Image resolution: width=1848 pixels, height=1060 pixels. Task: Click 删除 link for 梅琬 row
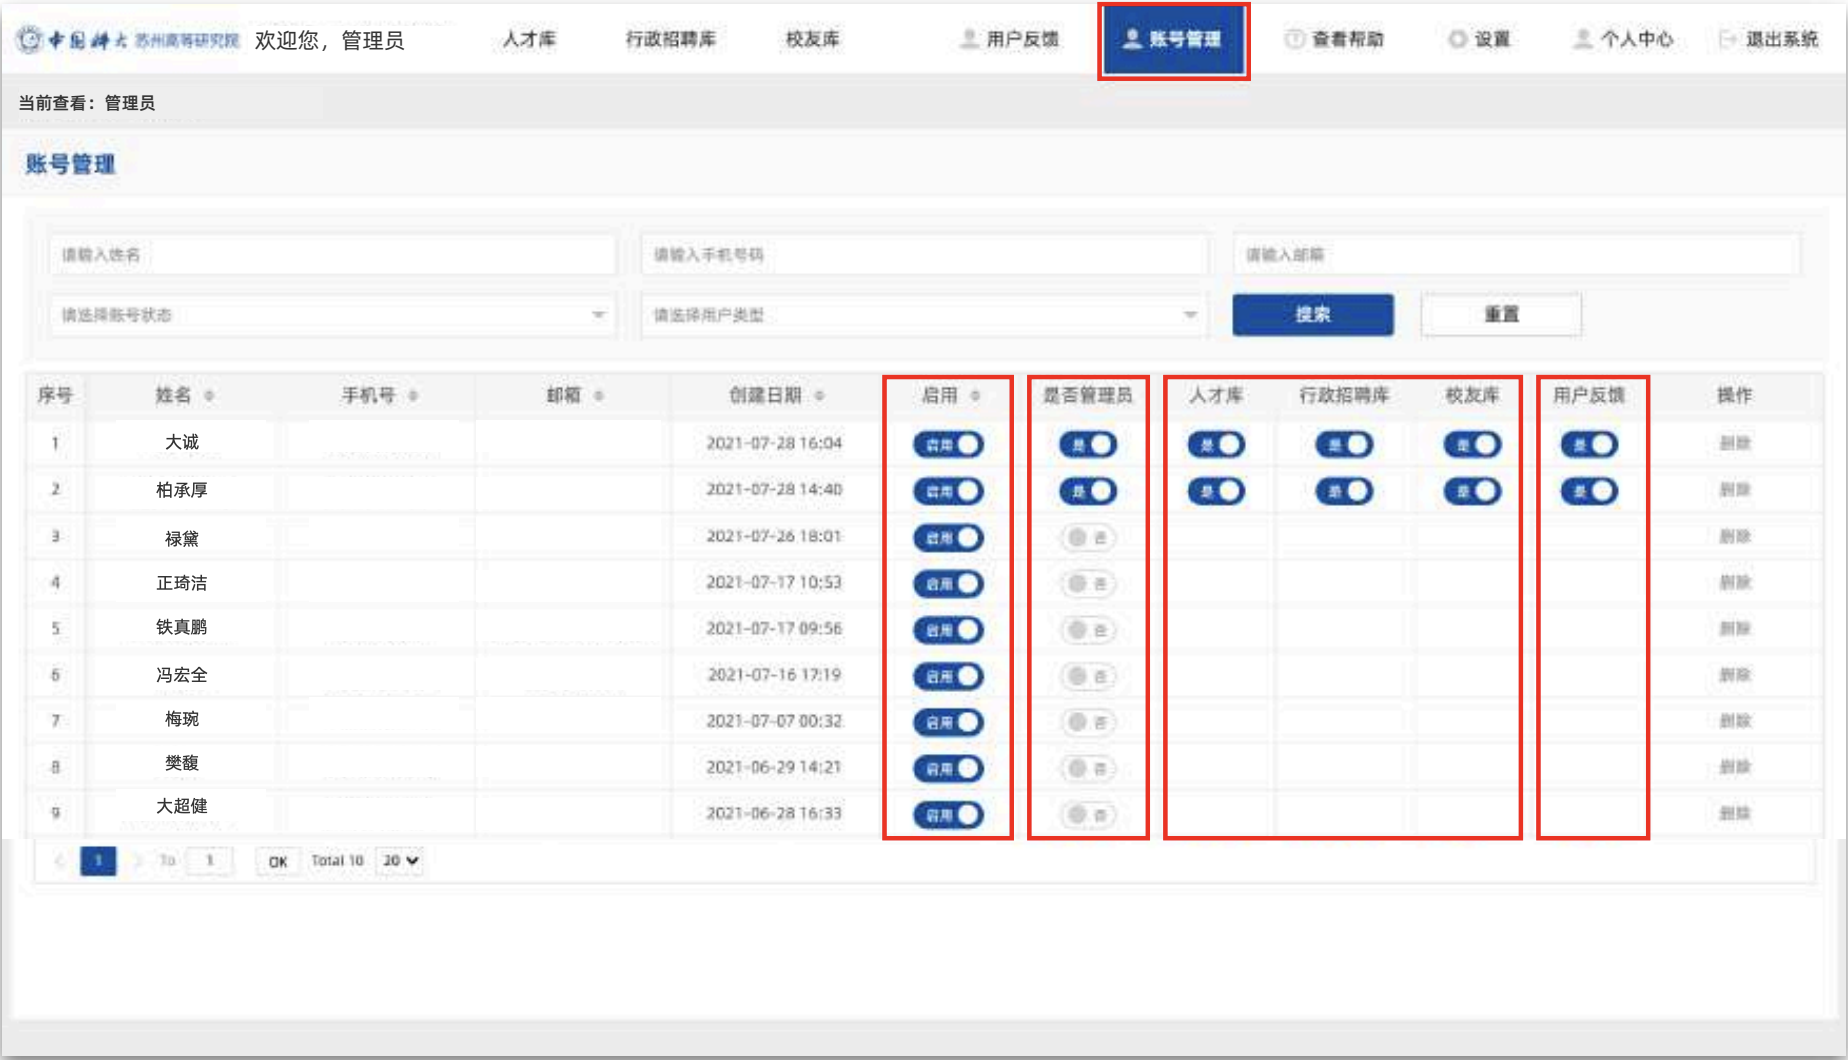(x=1734, y=721)
